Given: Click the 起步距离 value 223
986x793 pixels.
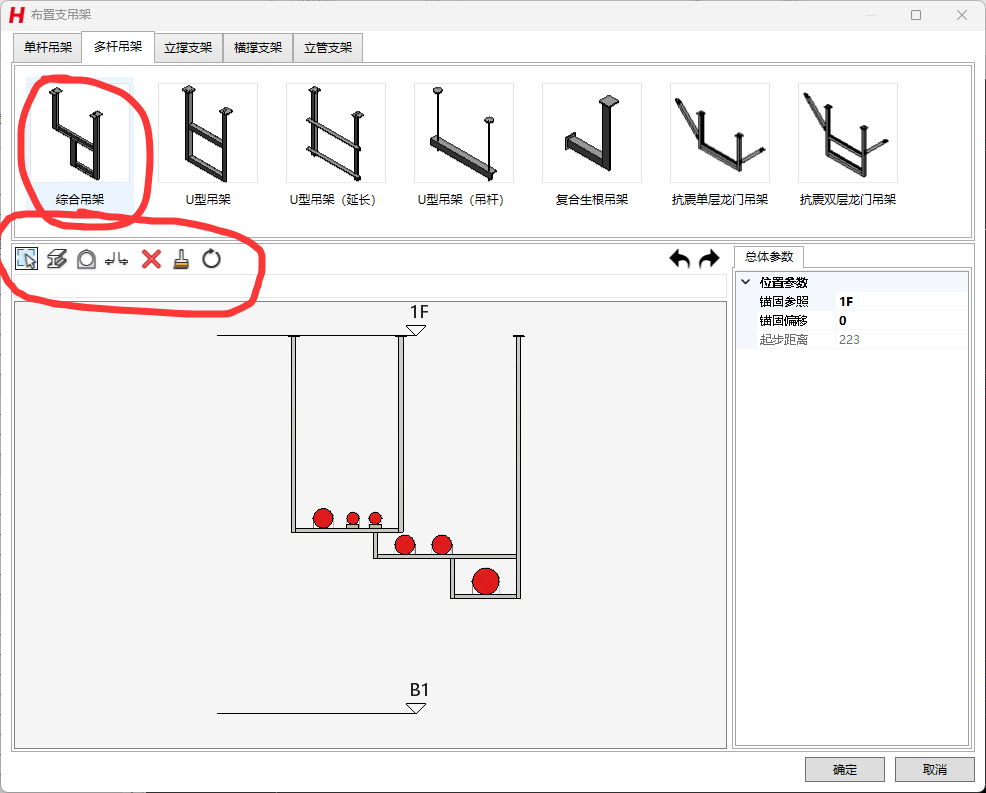Looking at the screenshot, I should [x=902, y=339].
